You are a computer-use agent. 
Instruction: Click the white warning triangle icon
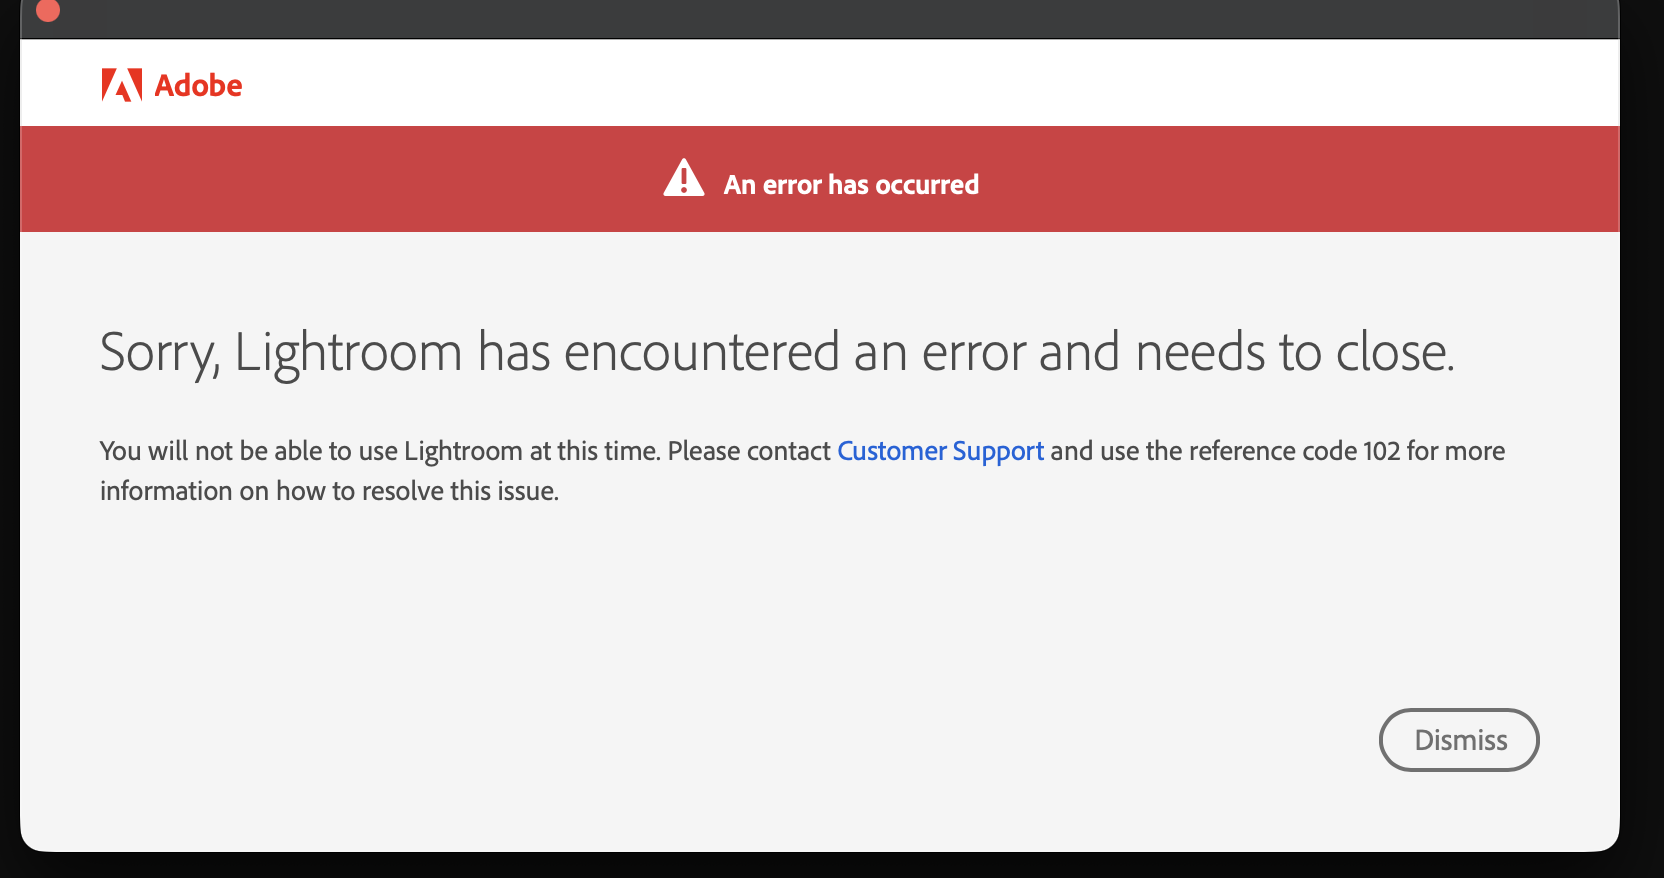[684, 179]
